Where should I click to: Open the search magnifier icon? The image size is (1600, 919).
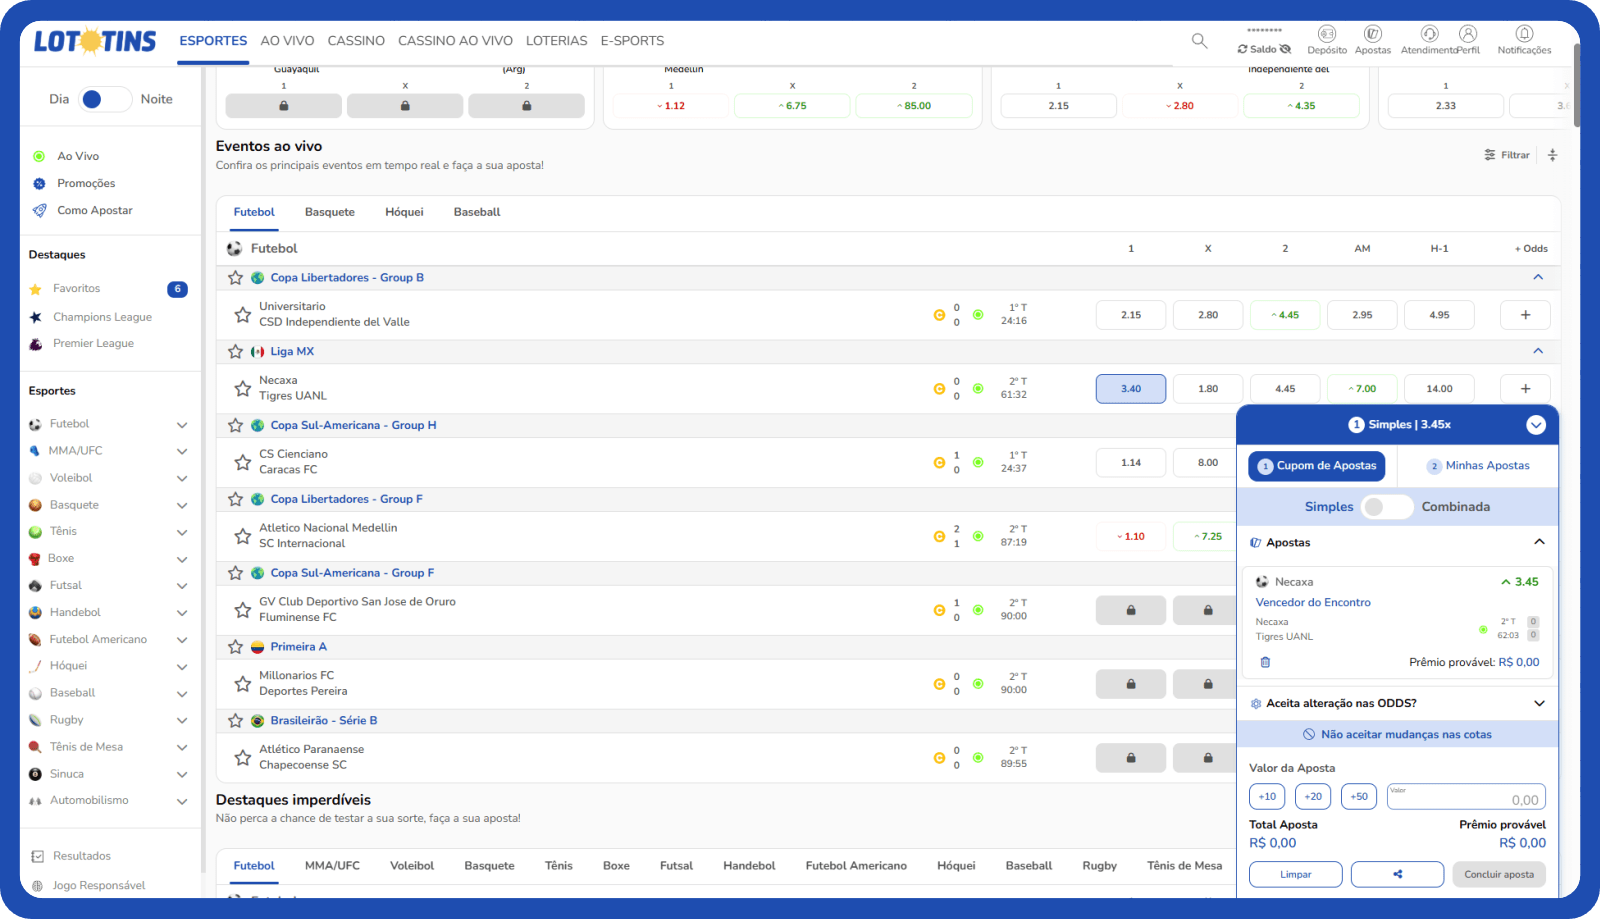(1199, 41)
